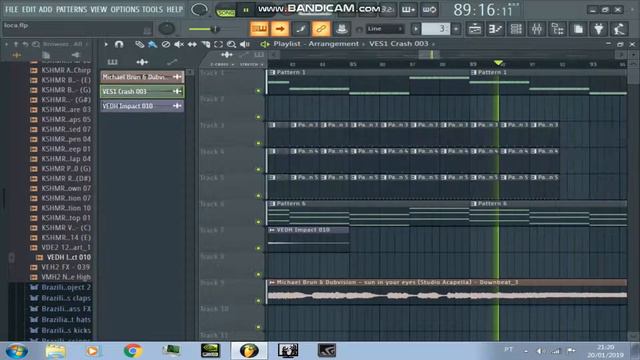Open the Channel rack from main toolbar
The height and width of the screenshot is (360, 640).
[x=516, y=29]
